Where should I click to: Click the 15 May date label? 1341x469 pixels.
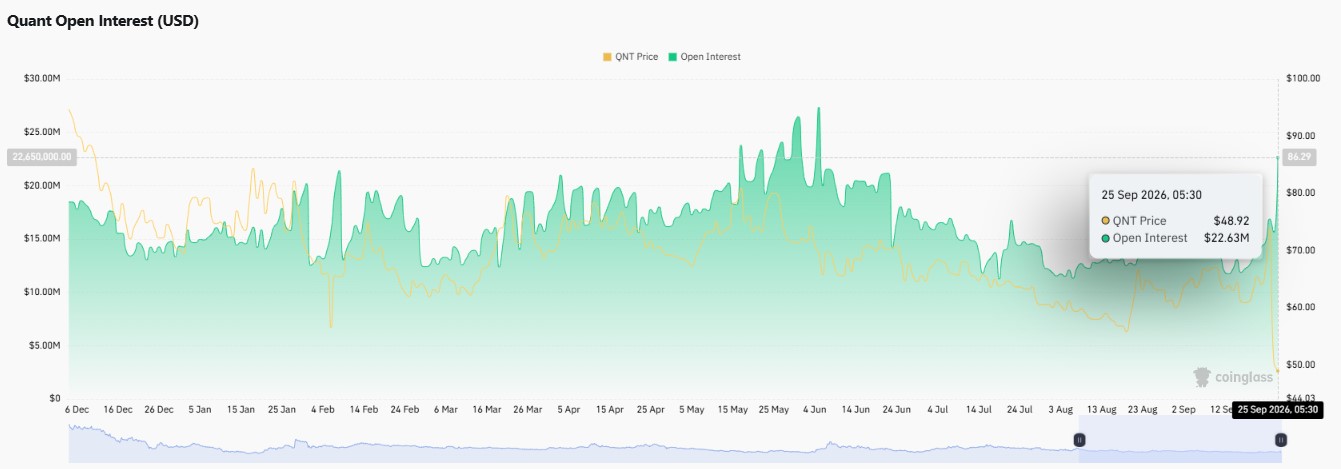pyautogui.click(x=732, y=409)
